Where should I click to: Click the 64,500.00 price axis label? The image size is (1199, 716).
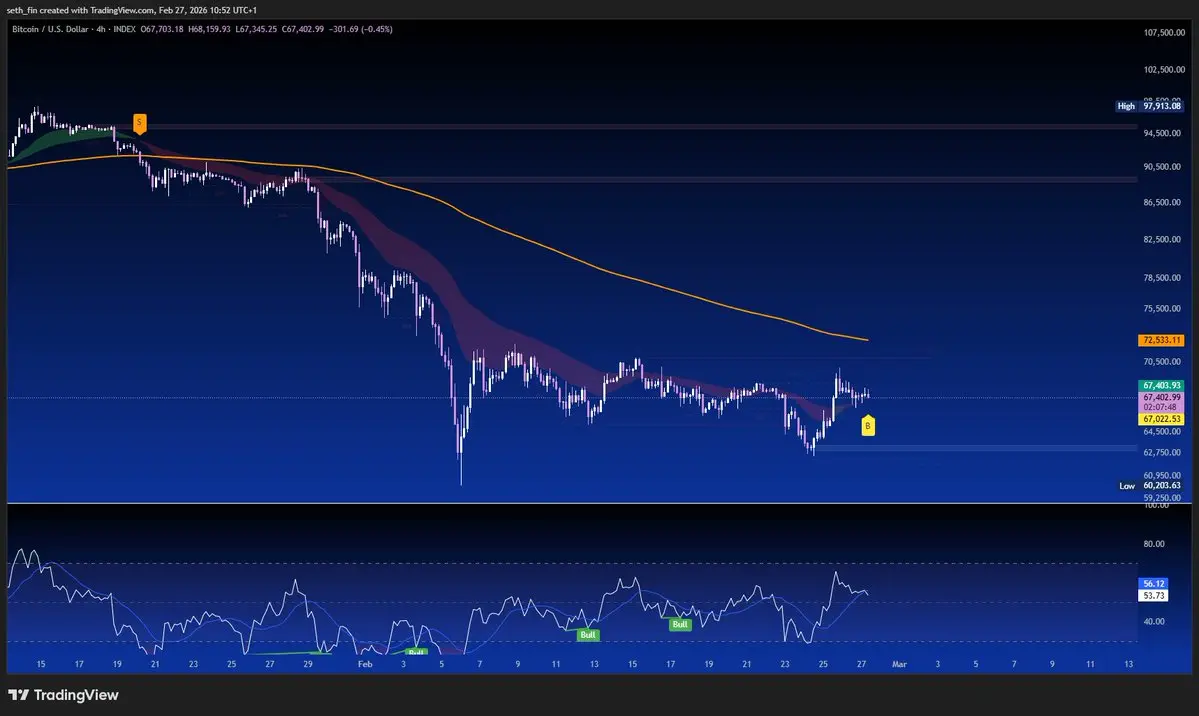(1162, 431)
